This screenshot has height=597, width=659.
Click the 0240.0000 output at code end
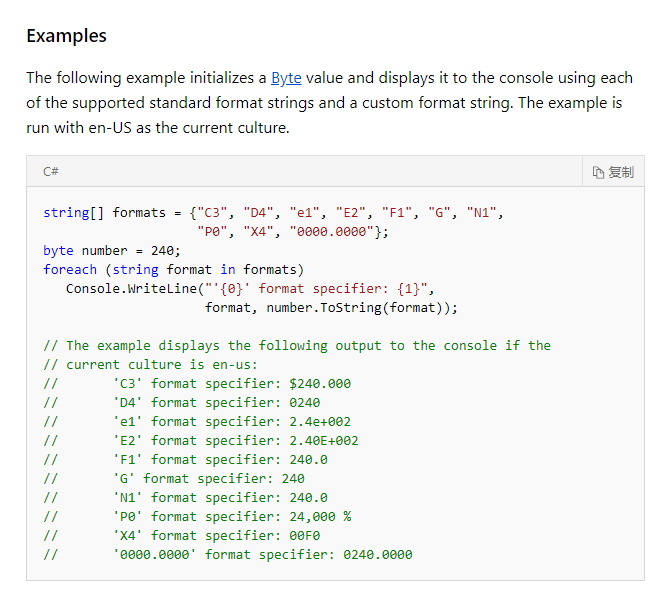tap(378, 554)
